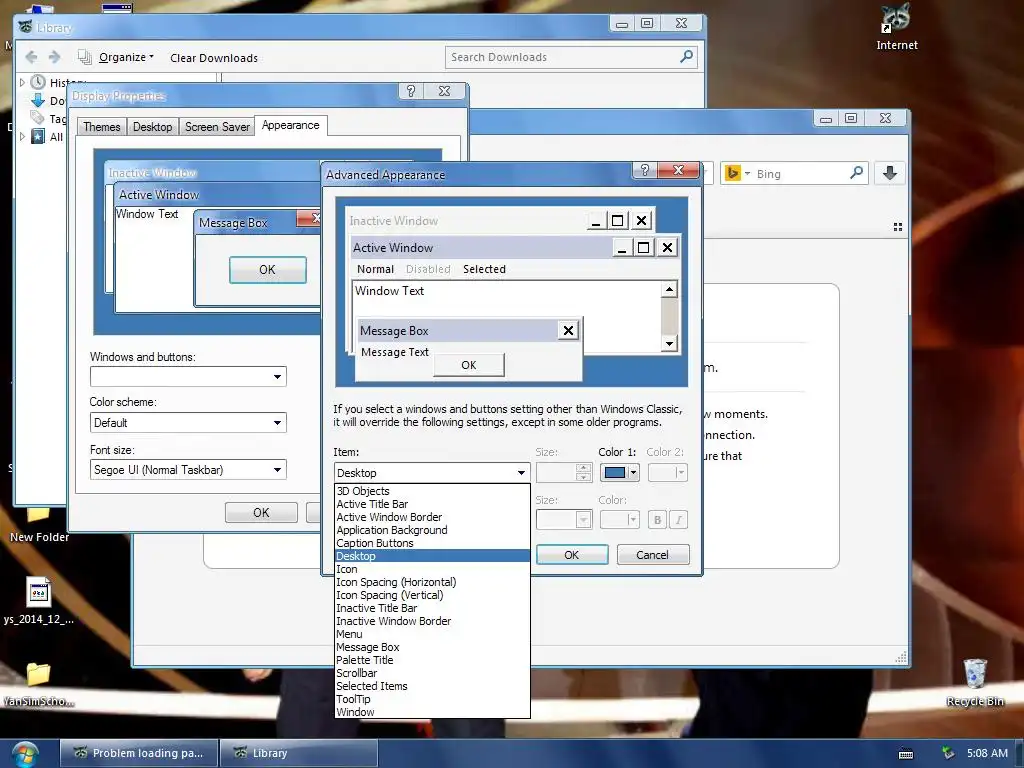
Task: Select the highlighted Desktop list entry
Action: click(x=432, y=556)
